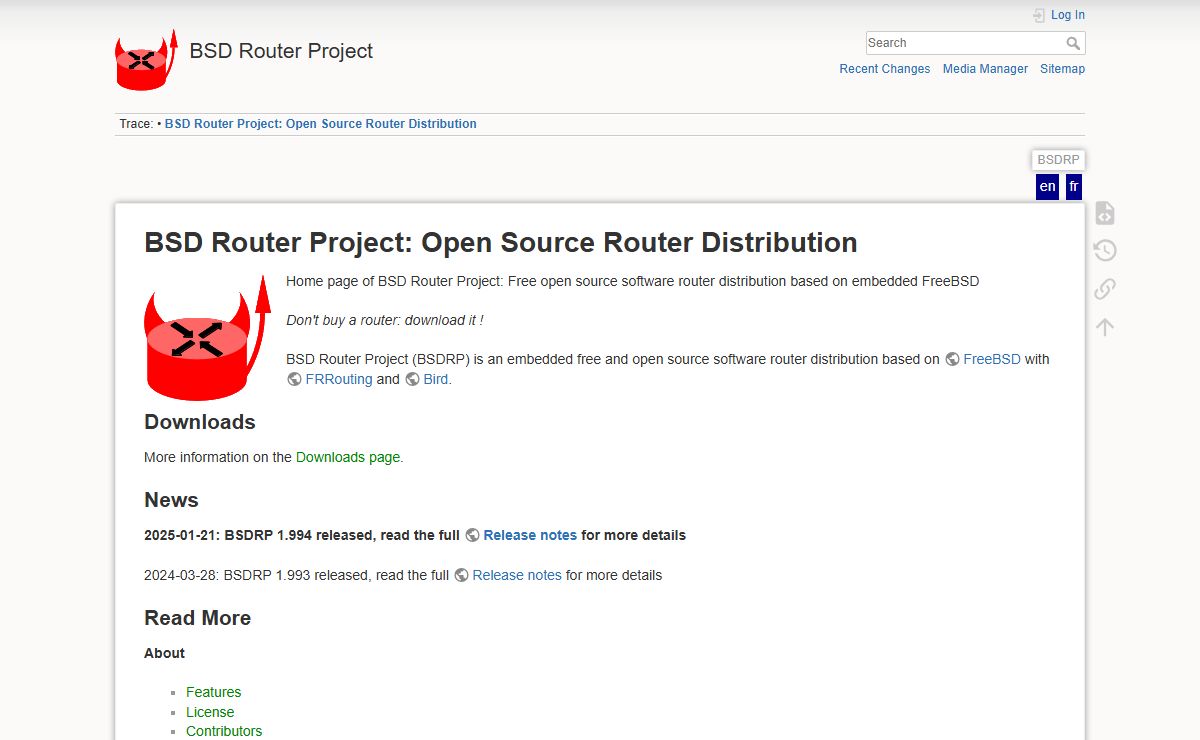The width and height of the screenshot is (1200, 740).
Task: Click the Read More heading
Action: (197, 618)
